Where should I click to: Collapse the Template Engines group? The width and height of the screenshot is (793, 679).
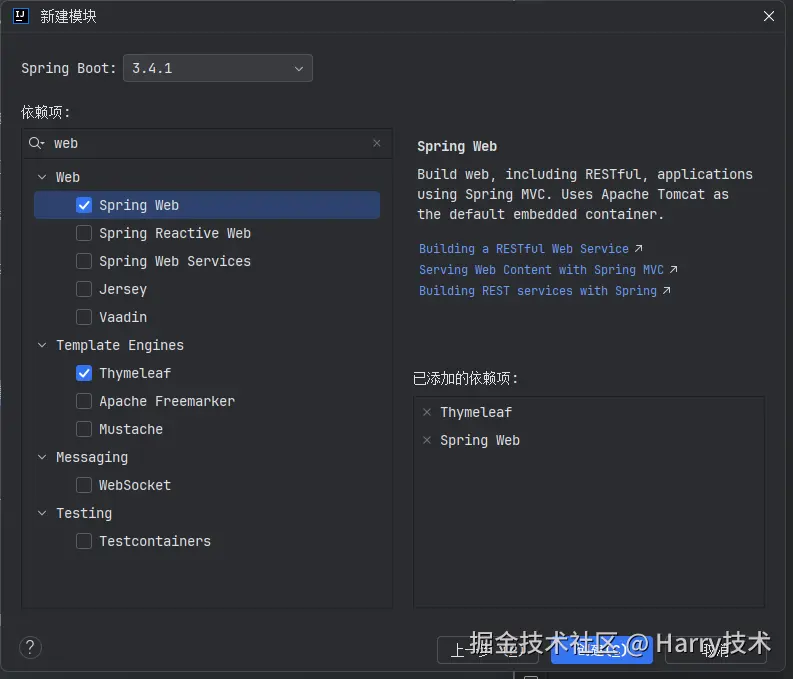[42, 345]
